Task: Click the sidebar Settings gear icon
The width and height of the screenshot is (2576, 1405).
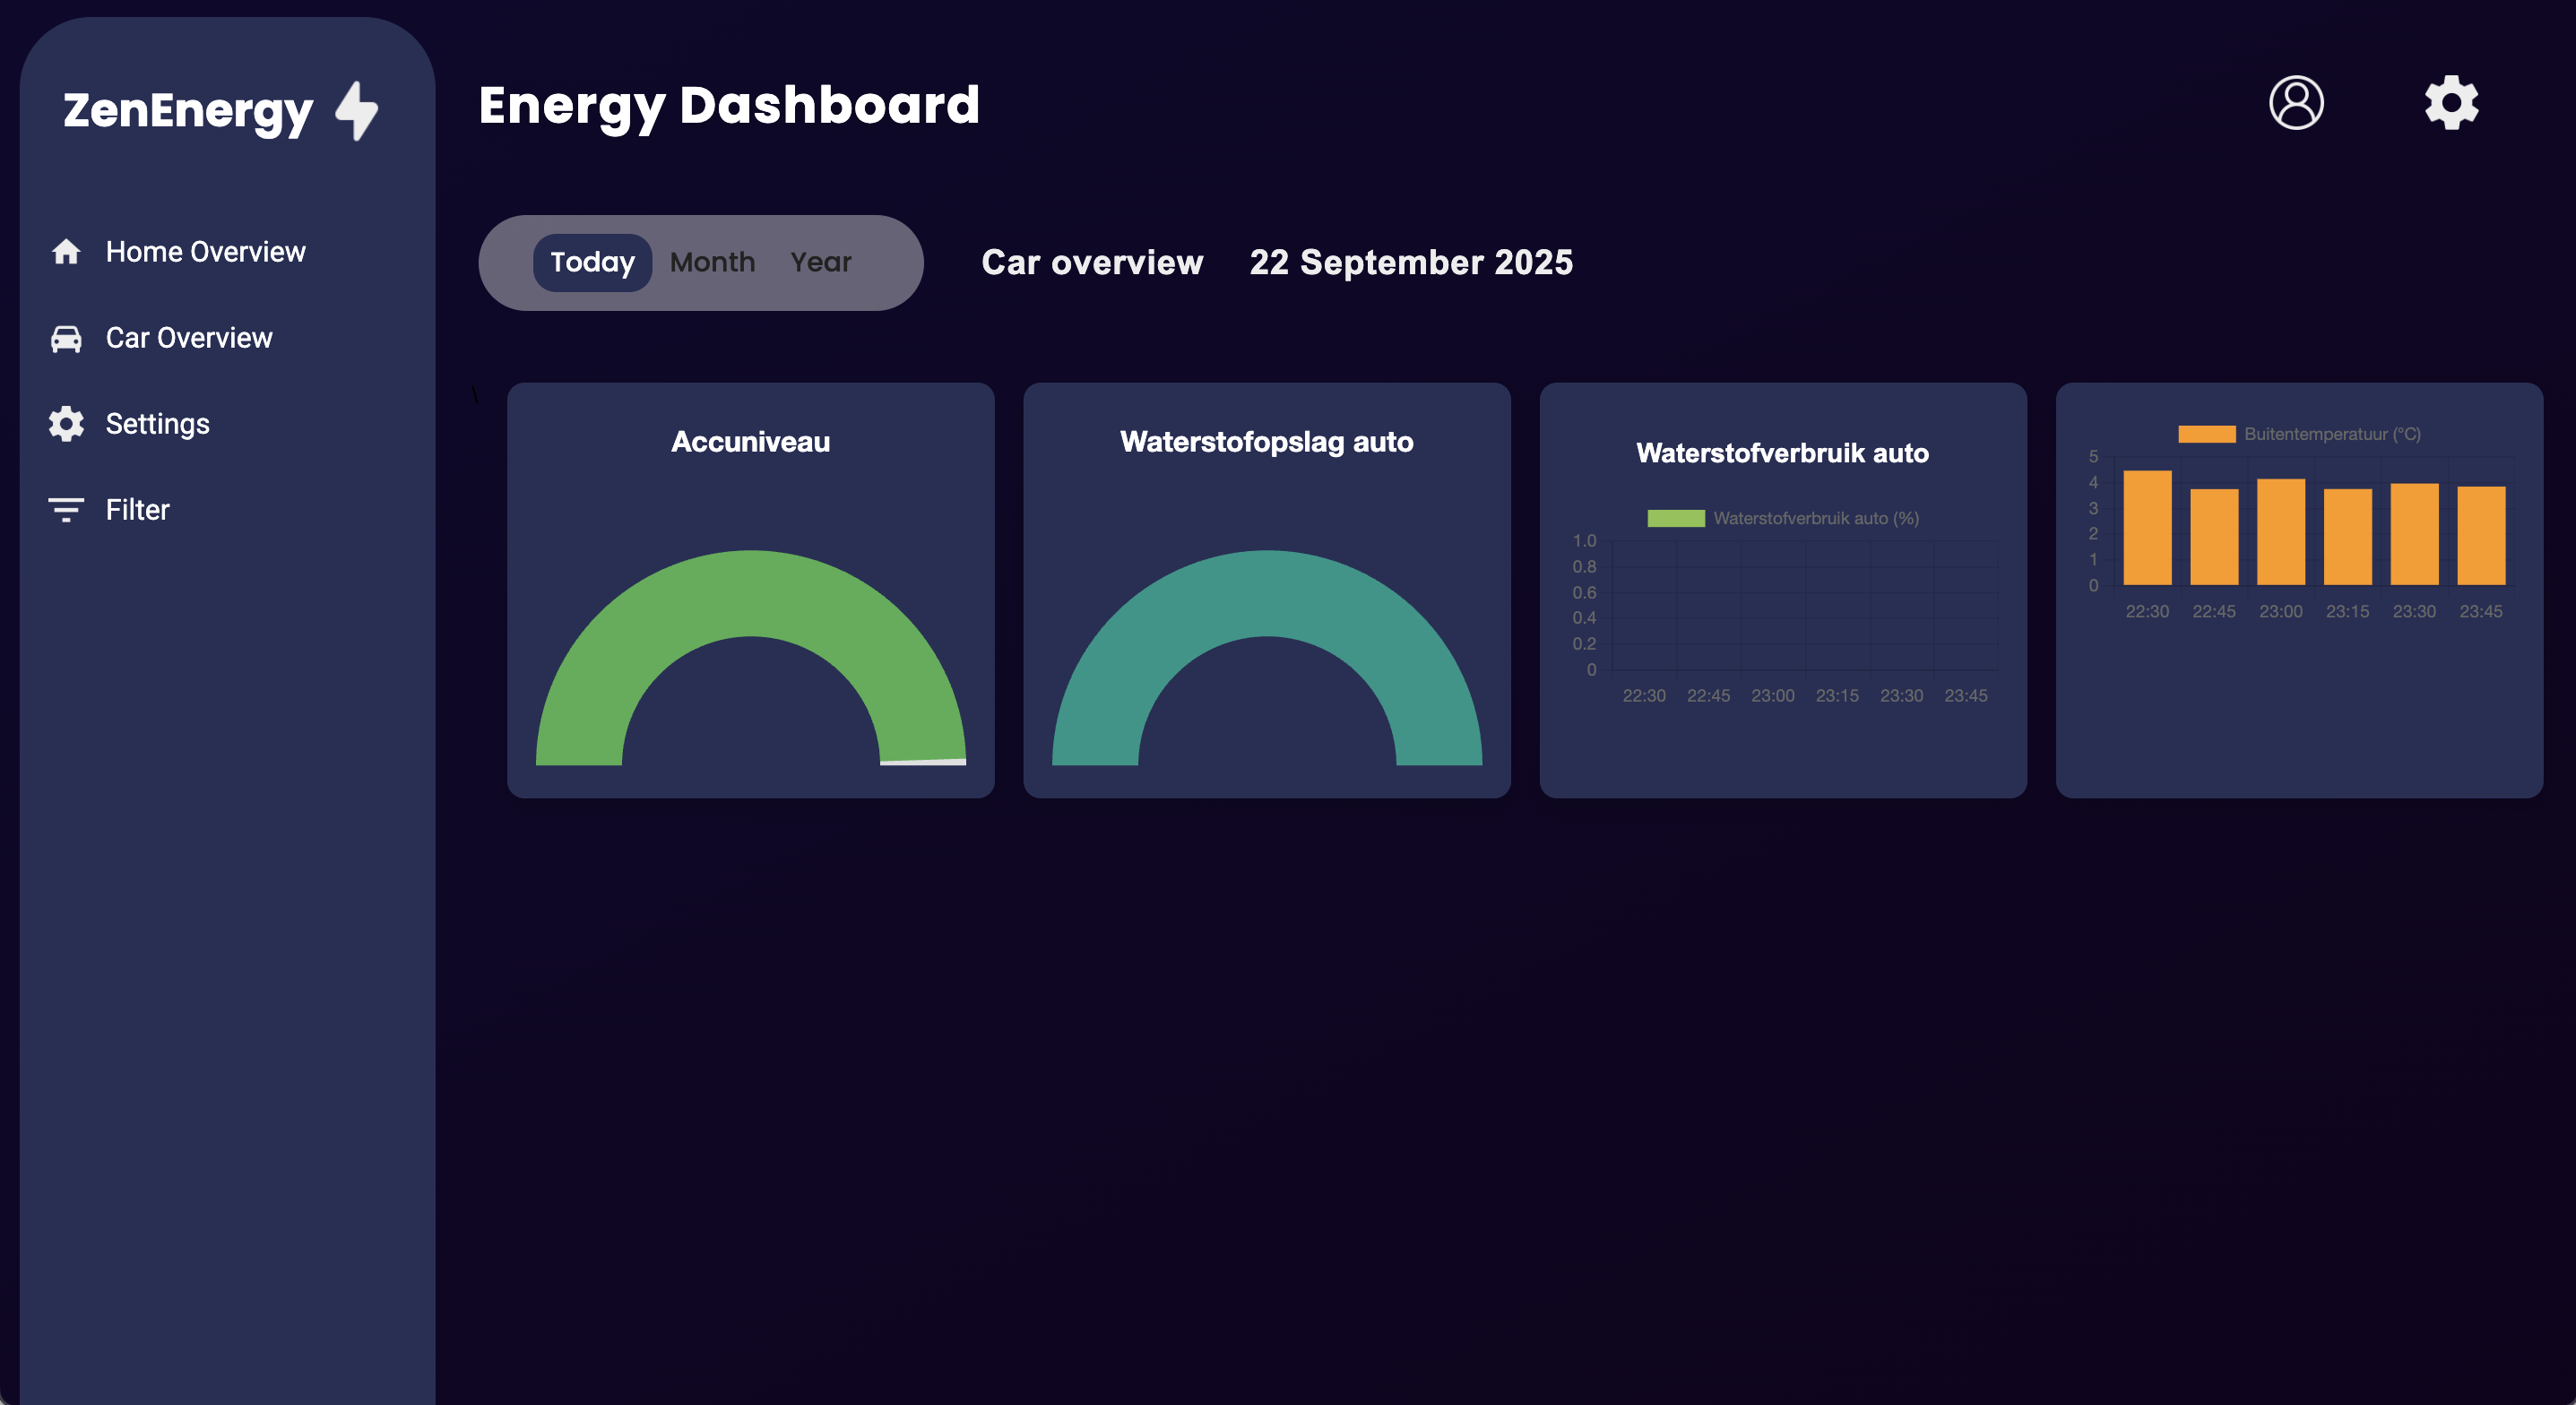Action: pyautogui.click(x=66, y=424)
